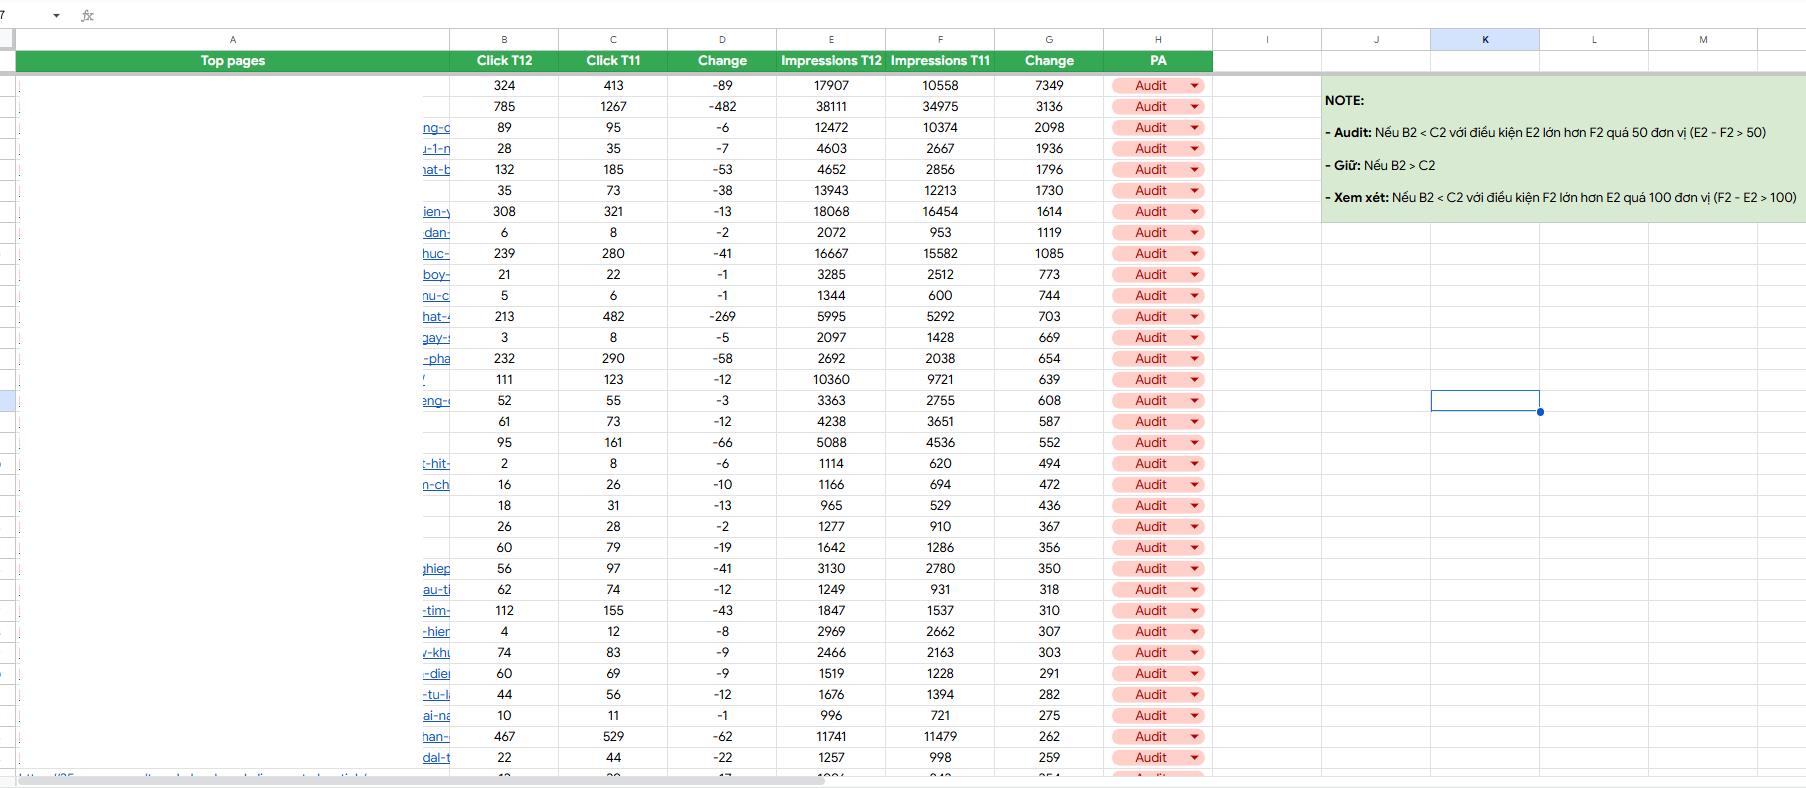The width and height of the screenshot is (1806, 788).
Task: Click the Impressions T12 header cell
Action: [x=831, y=61]
